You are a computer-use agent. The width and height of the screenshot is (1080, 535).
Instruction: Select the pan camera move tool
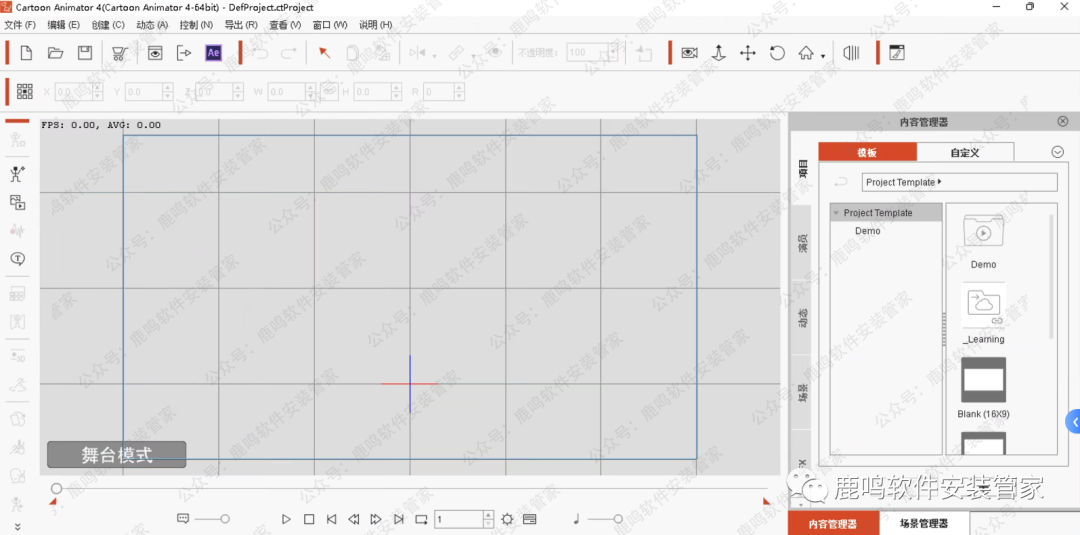[747, 53]
